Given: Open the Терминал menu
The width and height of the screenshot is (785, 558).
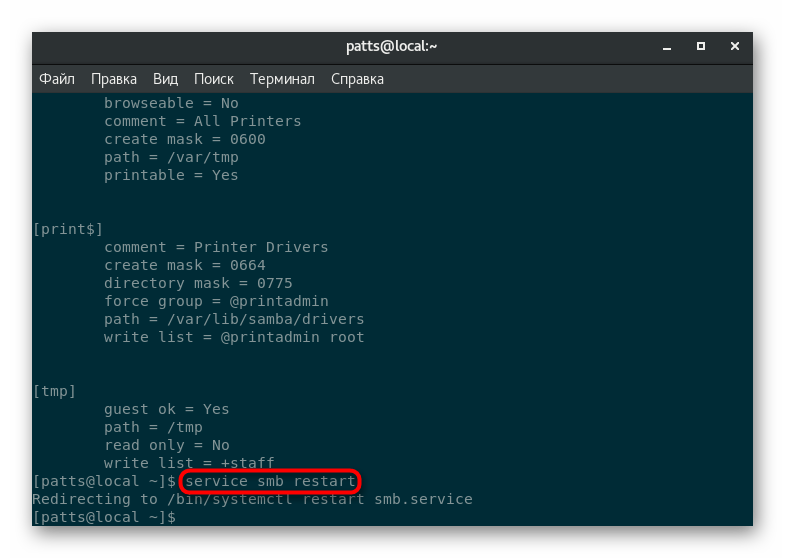Looking at the screenshot, I should pyautogui.click(x=282, y=79).
